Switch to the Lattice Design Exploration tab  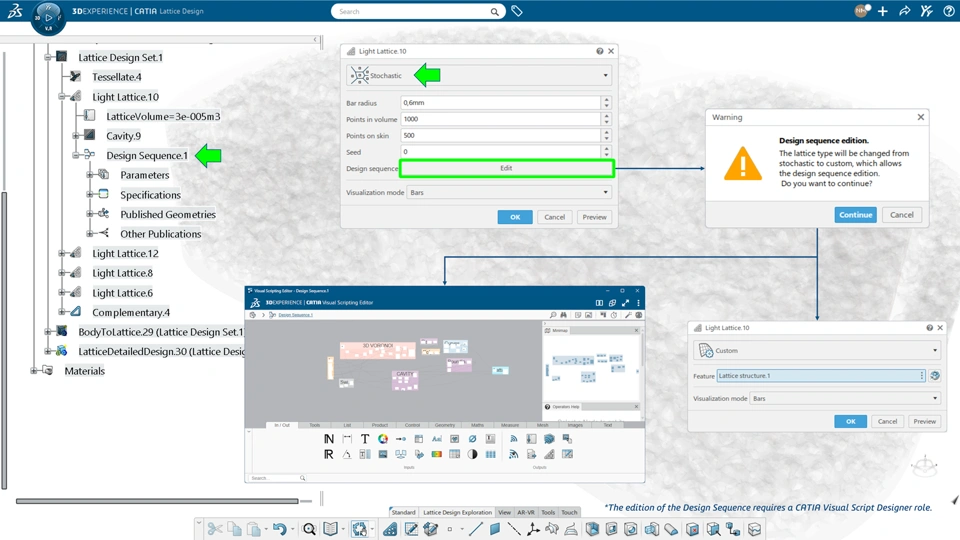(x=457, y=512)
